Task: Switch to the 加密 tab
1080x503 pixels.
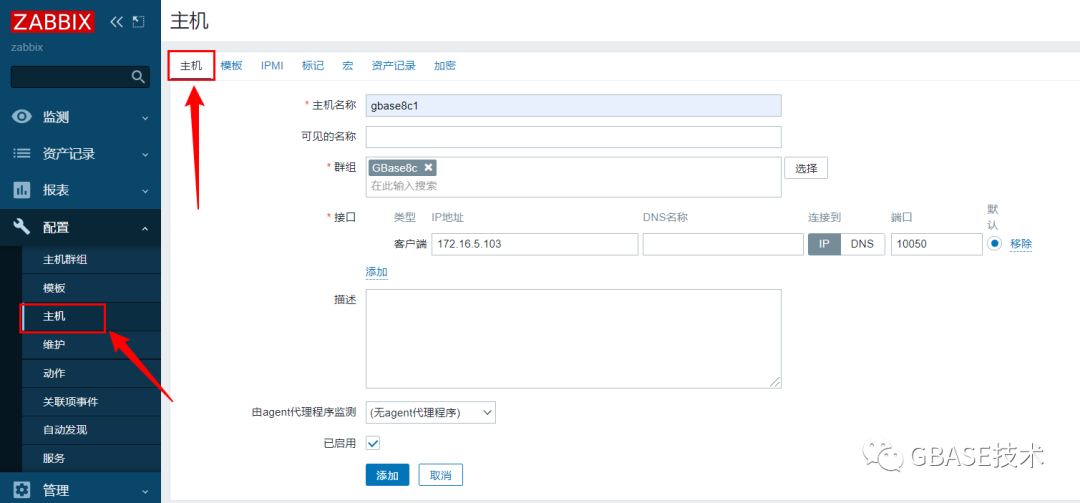Action: pyautogui.click(x=444, y=66)
